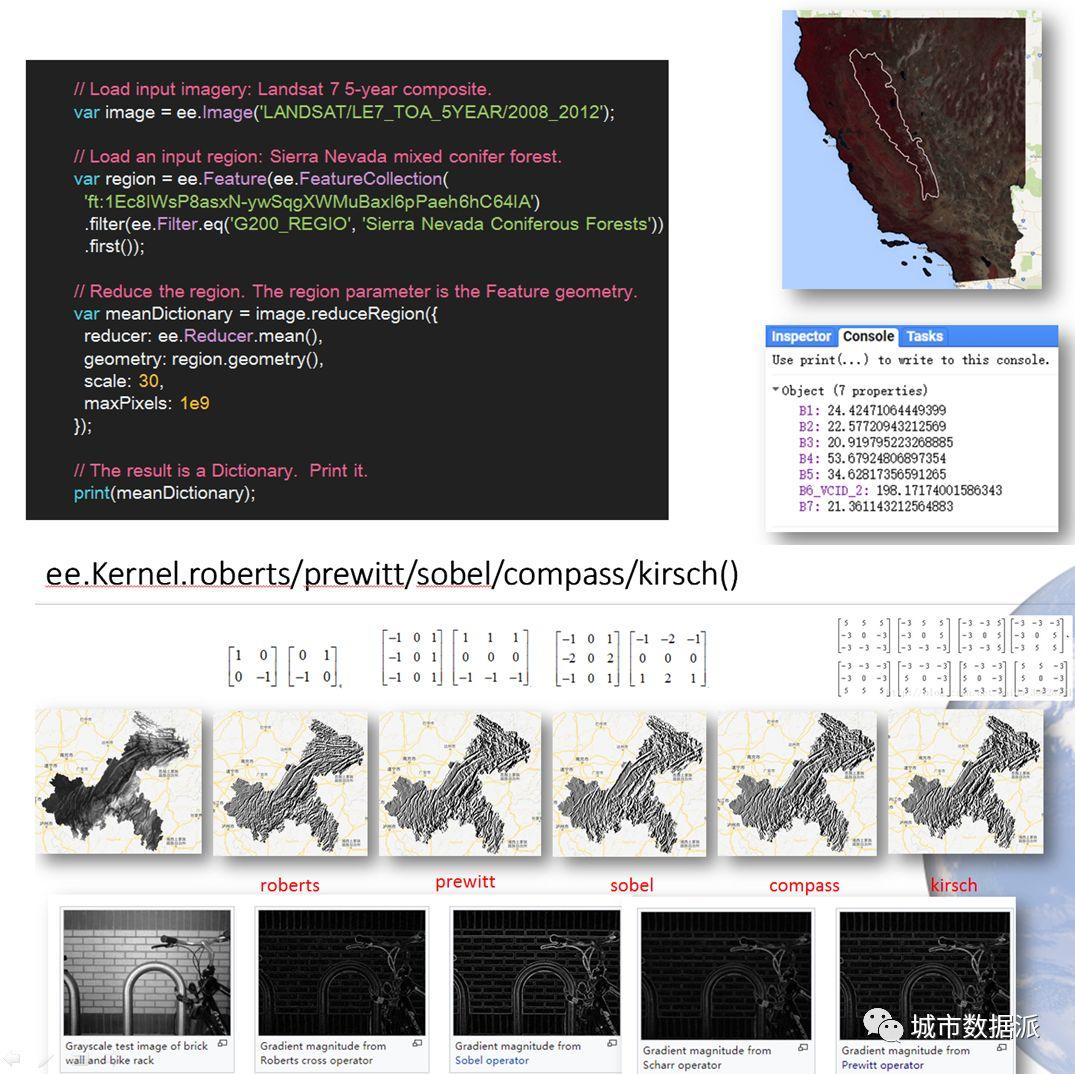Open the 'Sobel operator' link
This screenshot has width=1075, height=1074.
point(492,1060)
